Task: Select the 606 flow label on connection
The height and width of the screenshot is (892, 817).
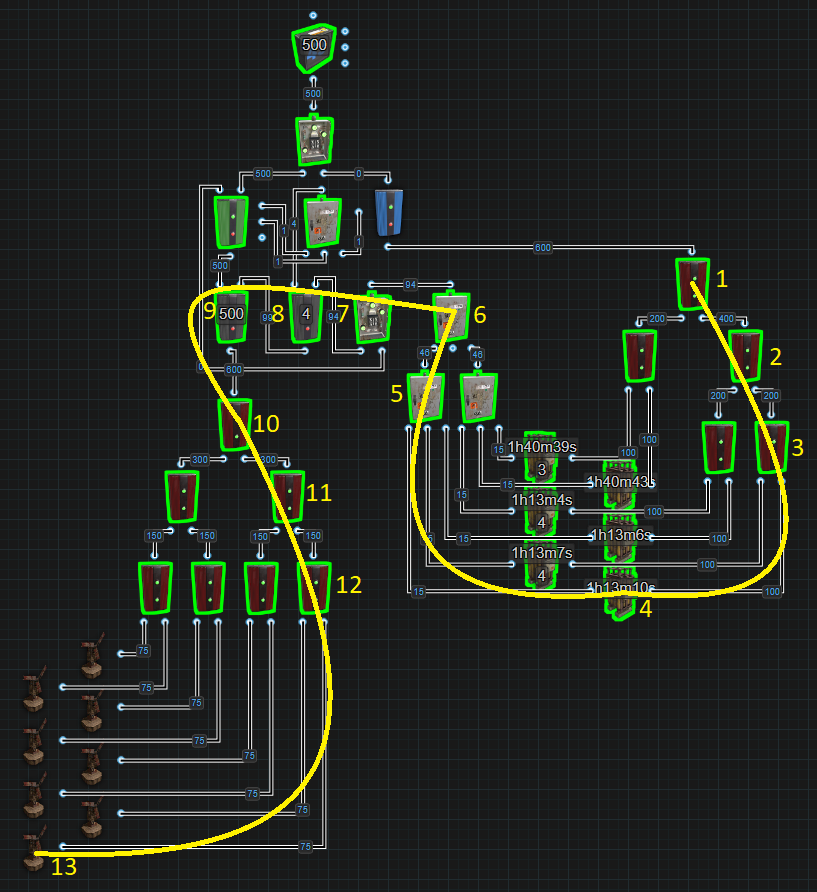Action: coord(542,247)
